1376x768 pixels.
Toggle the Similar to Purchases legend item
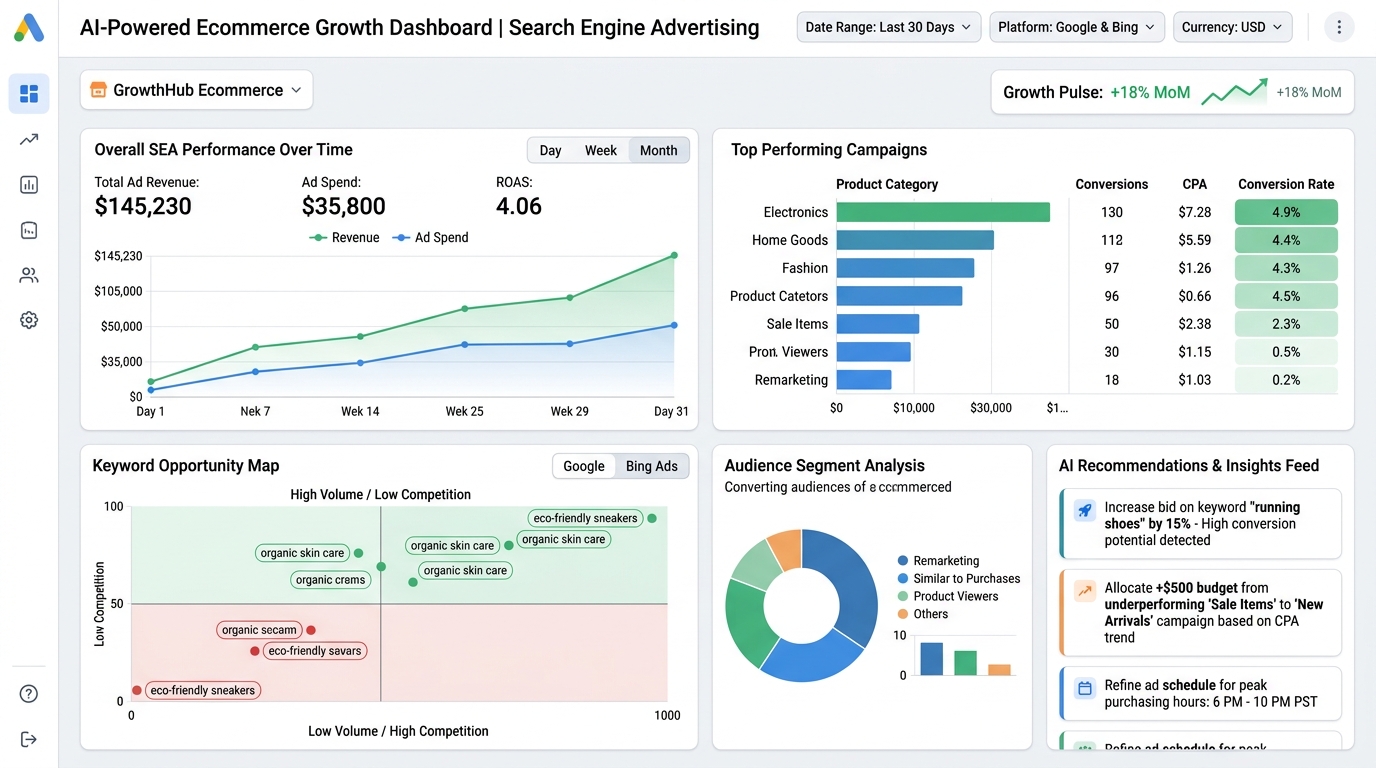[x=959, y=579]
